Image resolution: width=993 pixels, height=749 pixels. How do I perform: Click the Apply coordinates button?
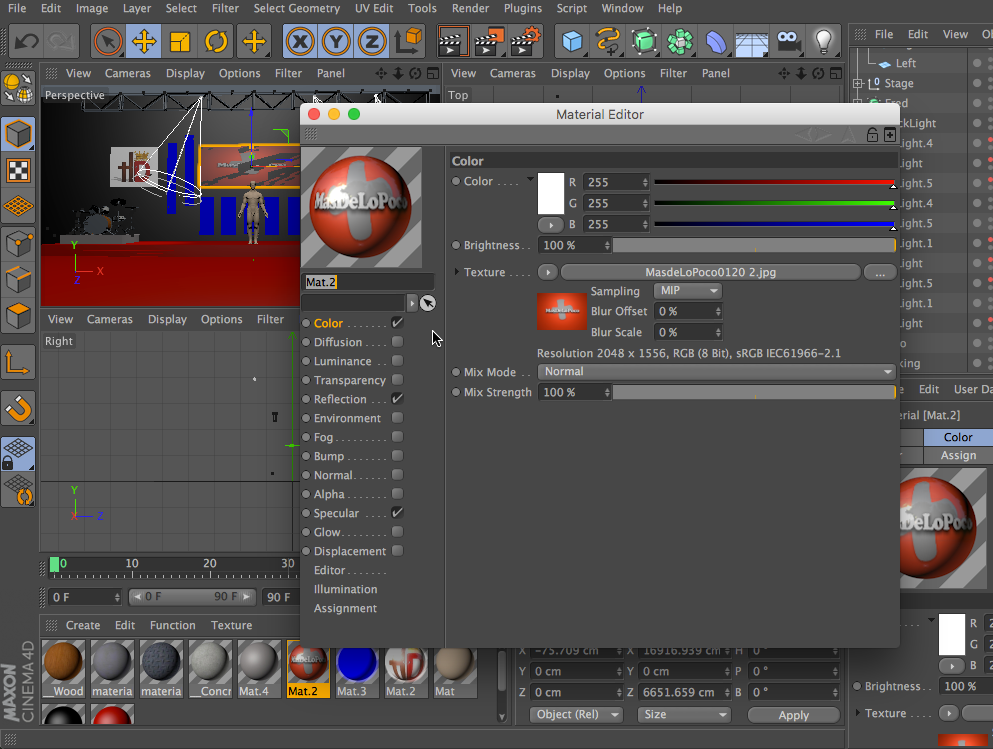794,715
